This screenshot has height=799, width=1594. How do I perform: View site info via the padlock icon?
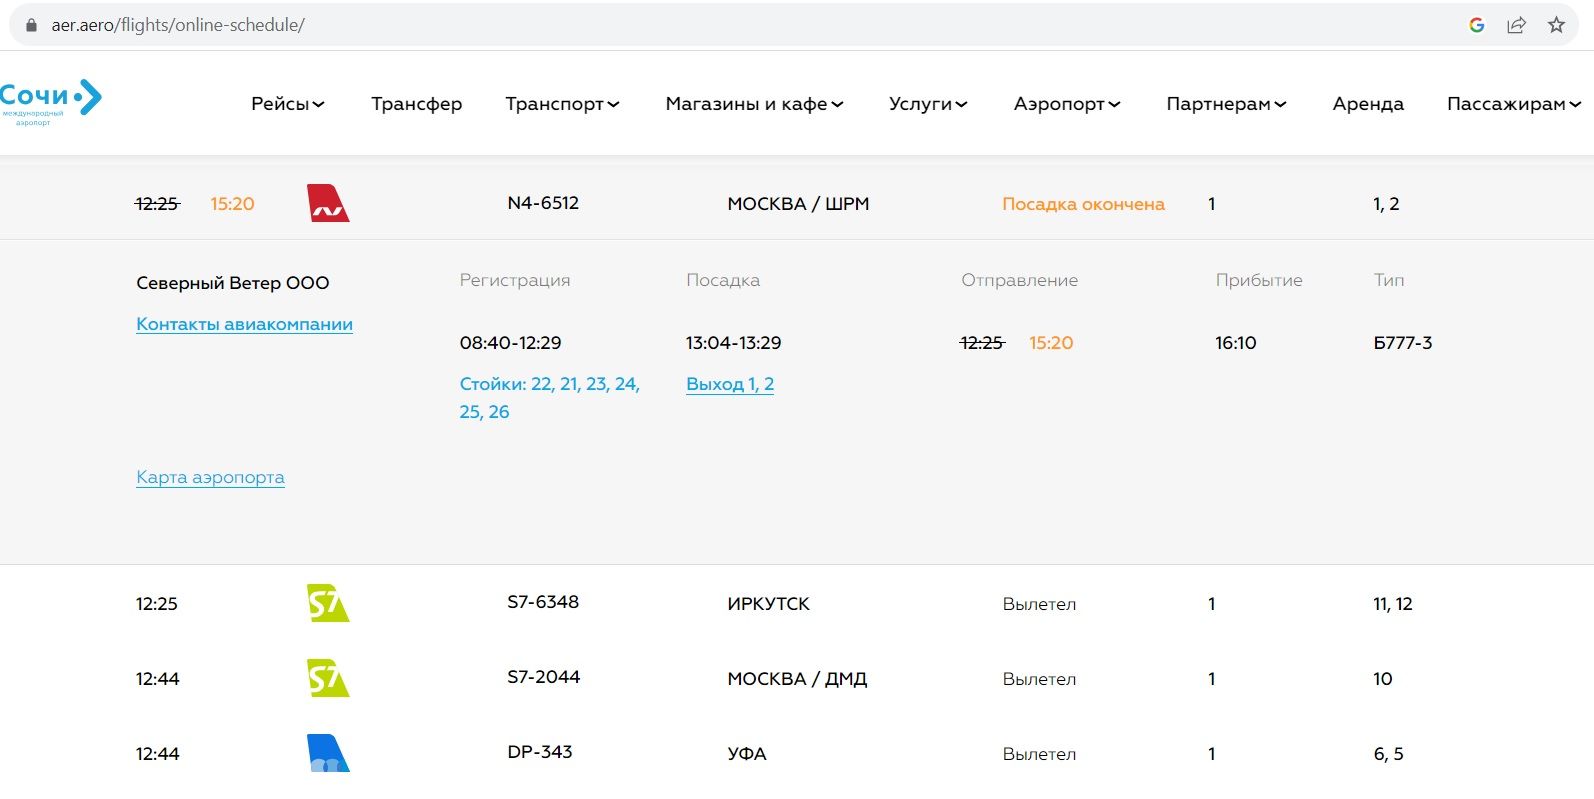tap(31, 25)
